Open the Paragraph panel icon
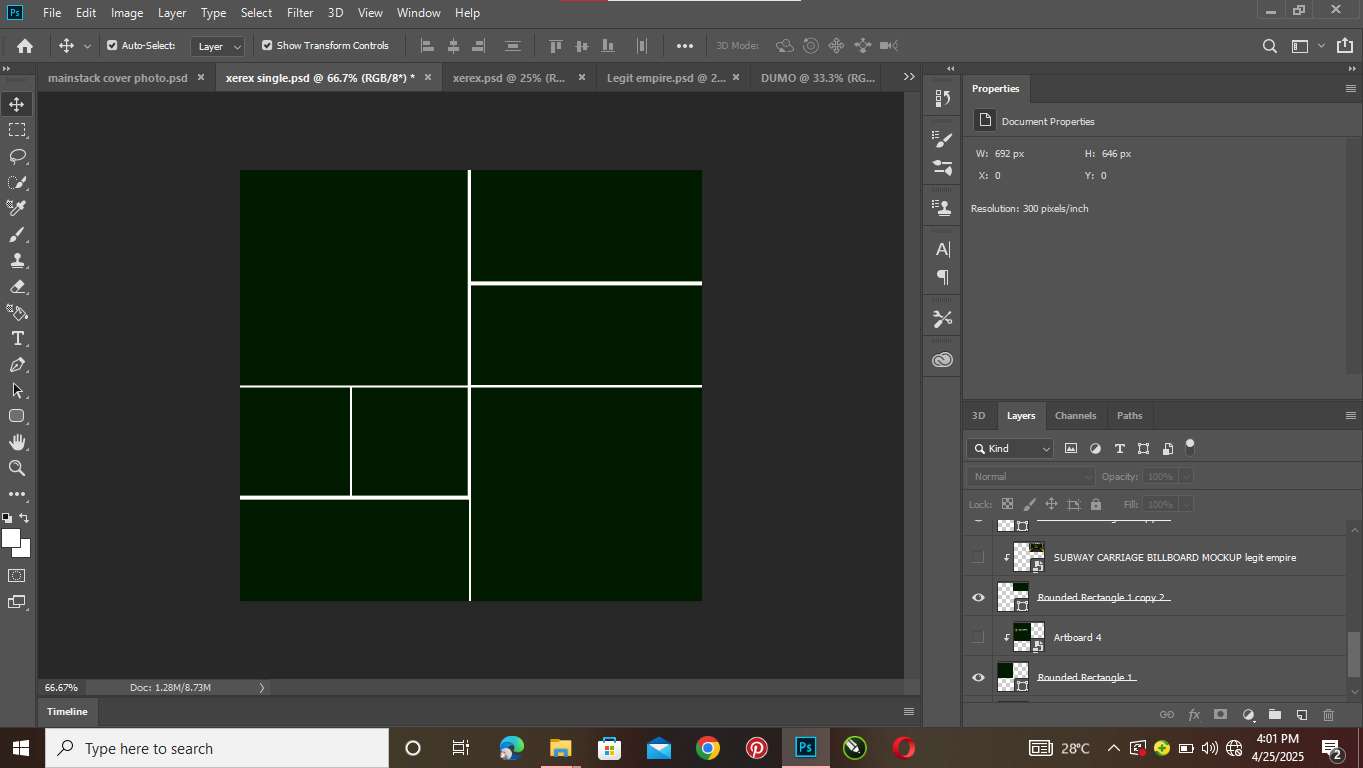This screenshot has height=768, width=1363. coord(942,277)
